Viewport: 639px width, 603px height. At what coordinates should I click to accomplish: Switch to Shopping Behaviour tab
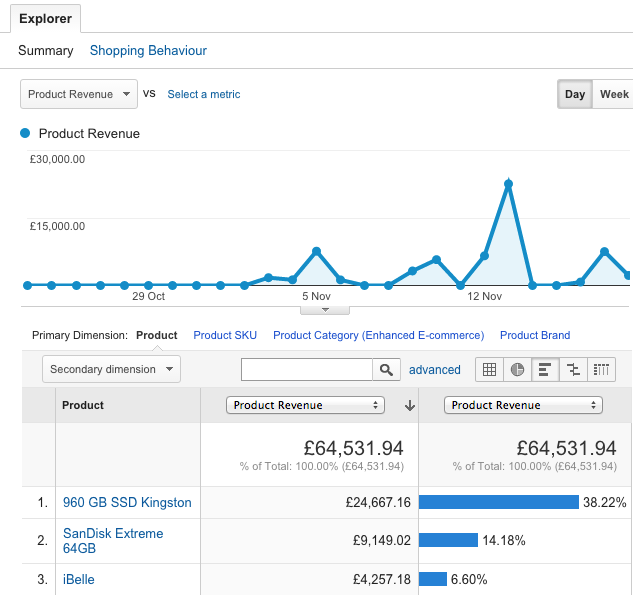pyautogui.click(x=148, y=51)
